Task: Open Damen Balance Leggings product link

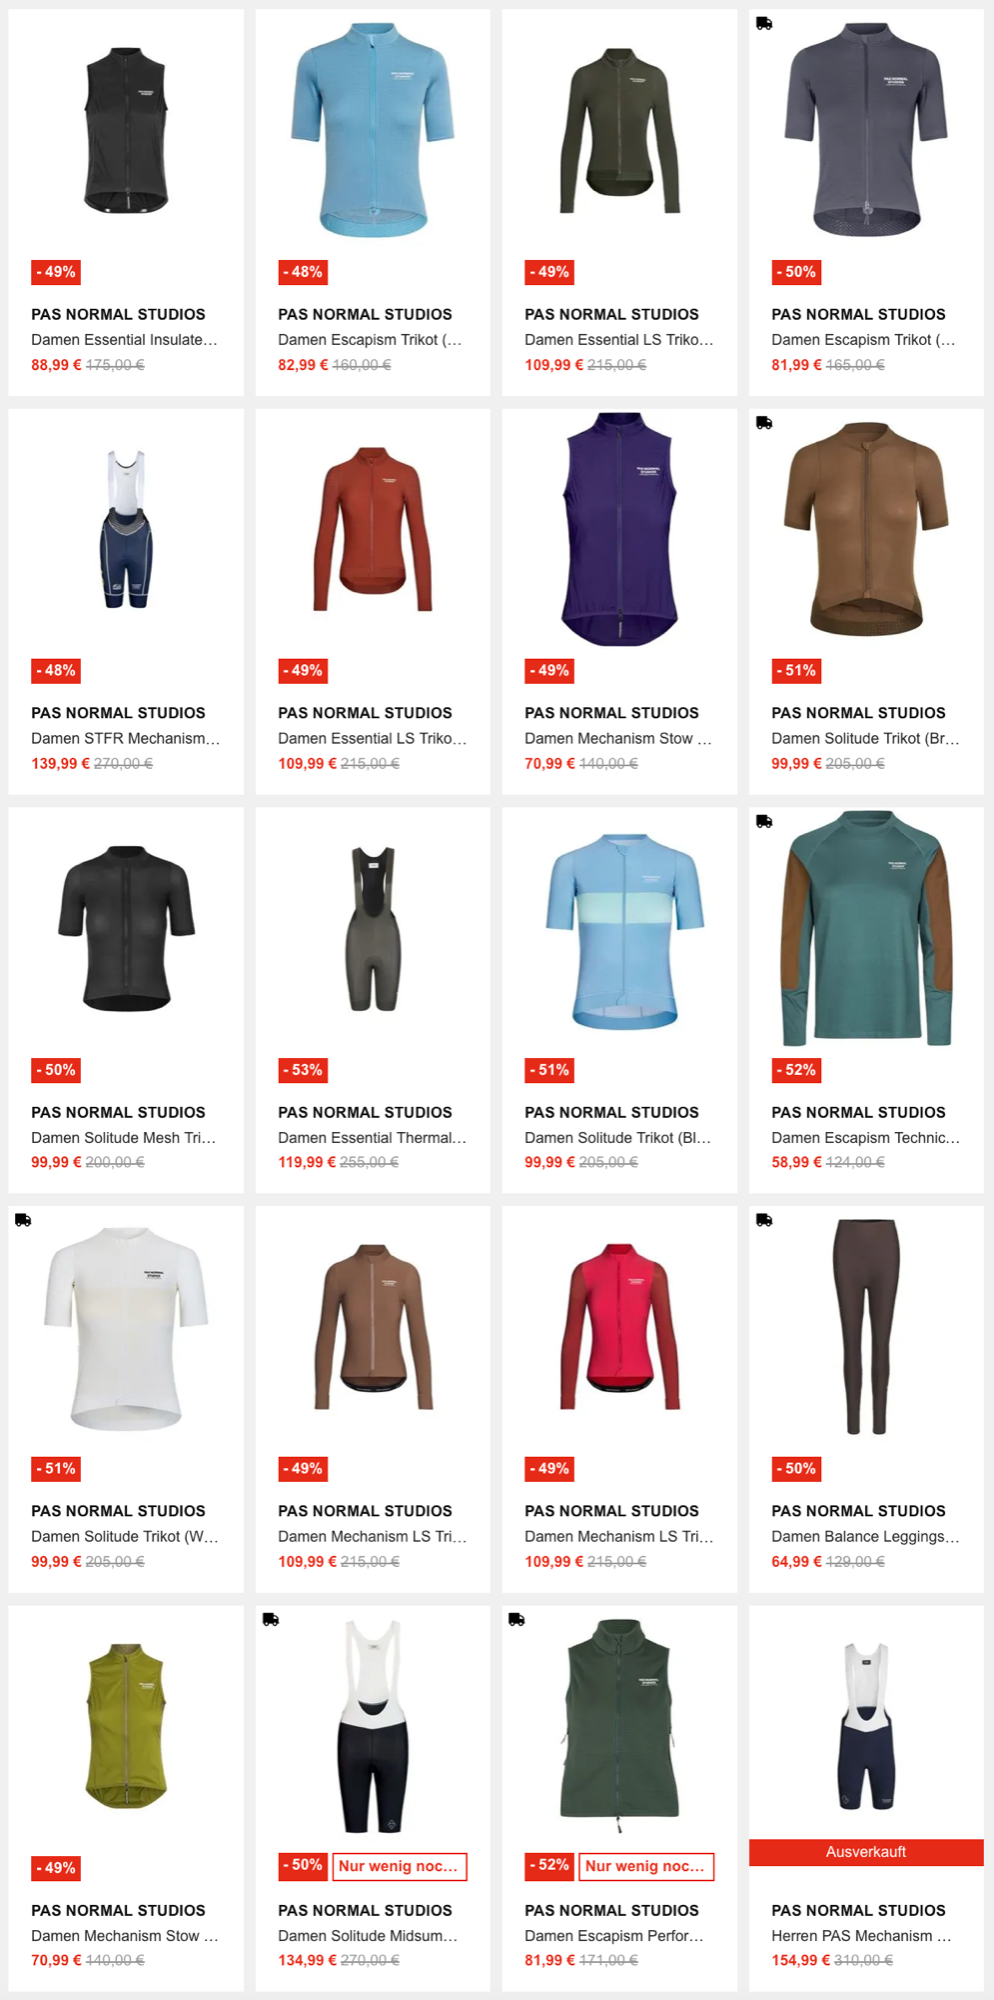Action: (x=865, y=1536)
